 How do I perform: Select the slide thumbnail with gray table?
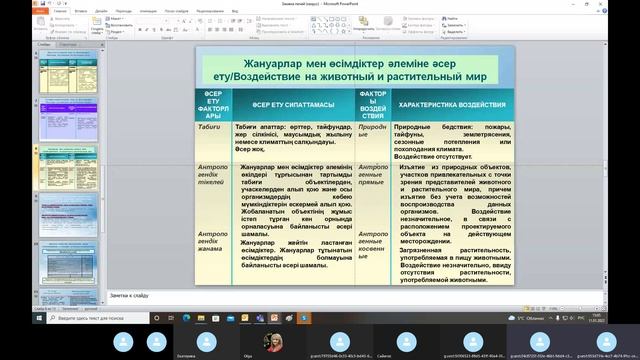(68, 263)
